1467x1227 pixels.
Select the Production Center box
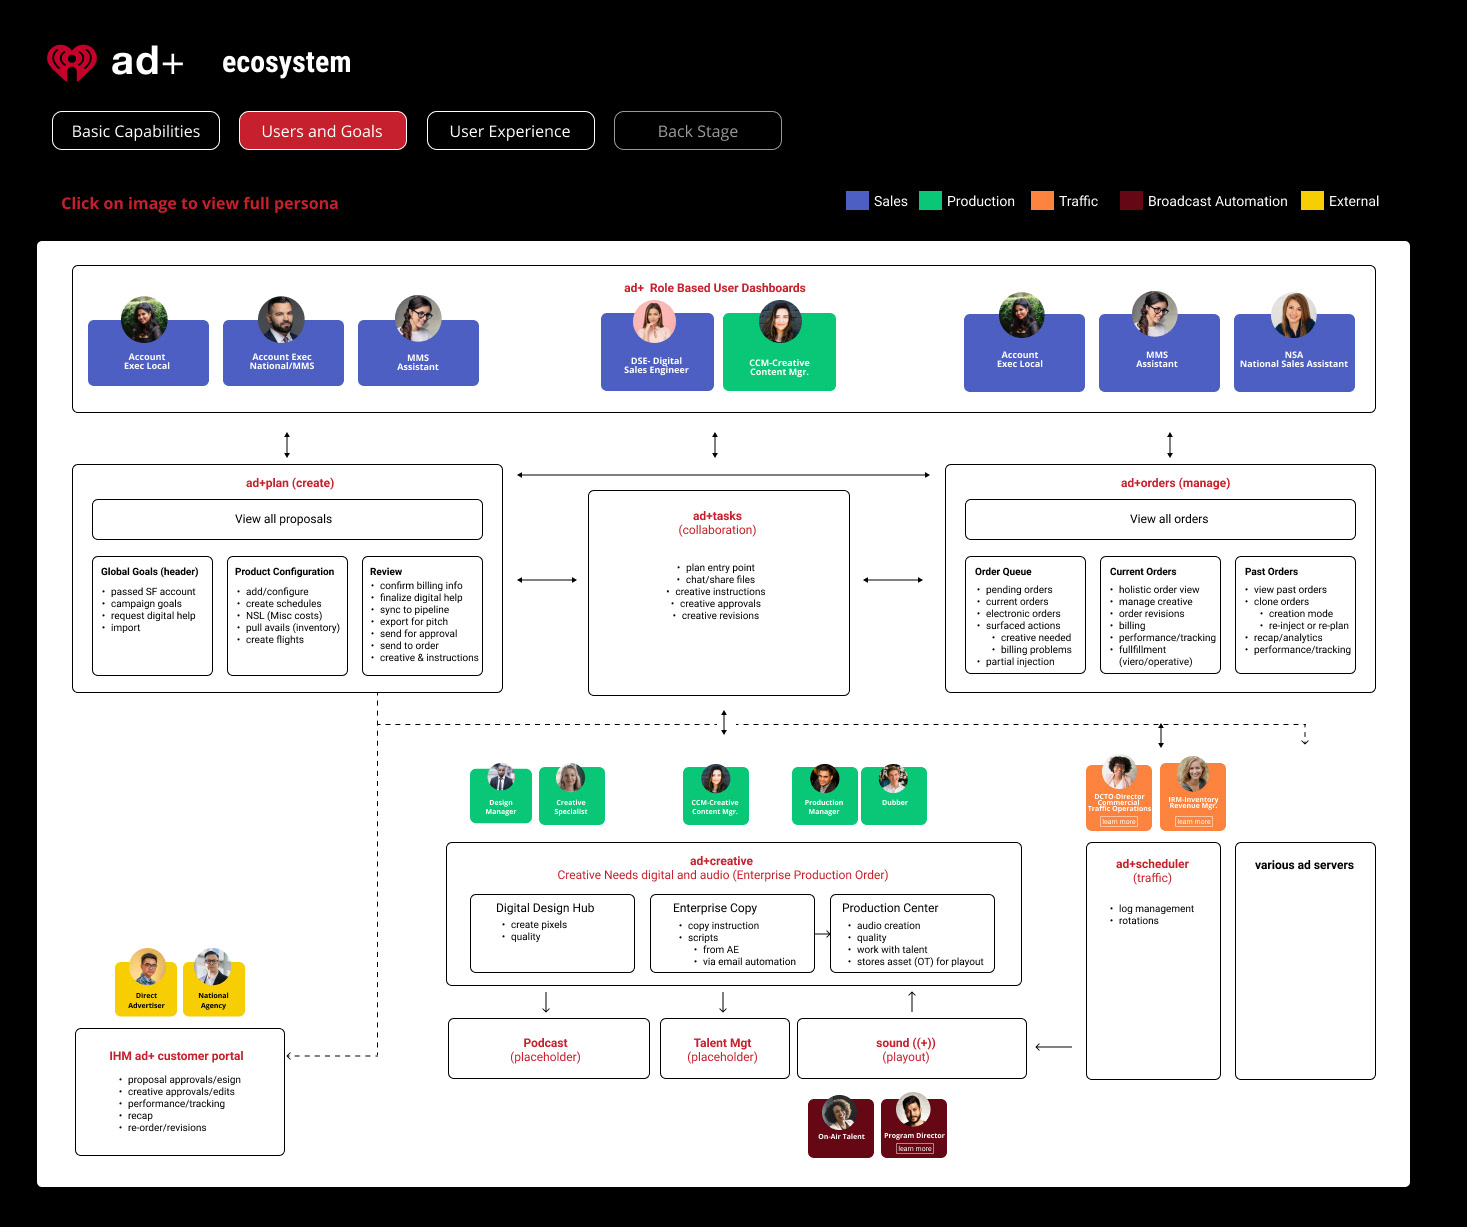pos(912,933)
